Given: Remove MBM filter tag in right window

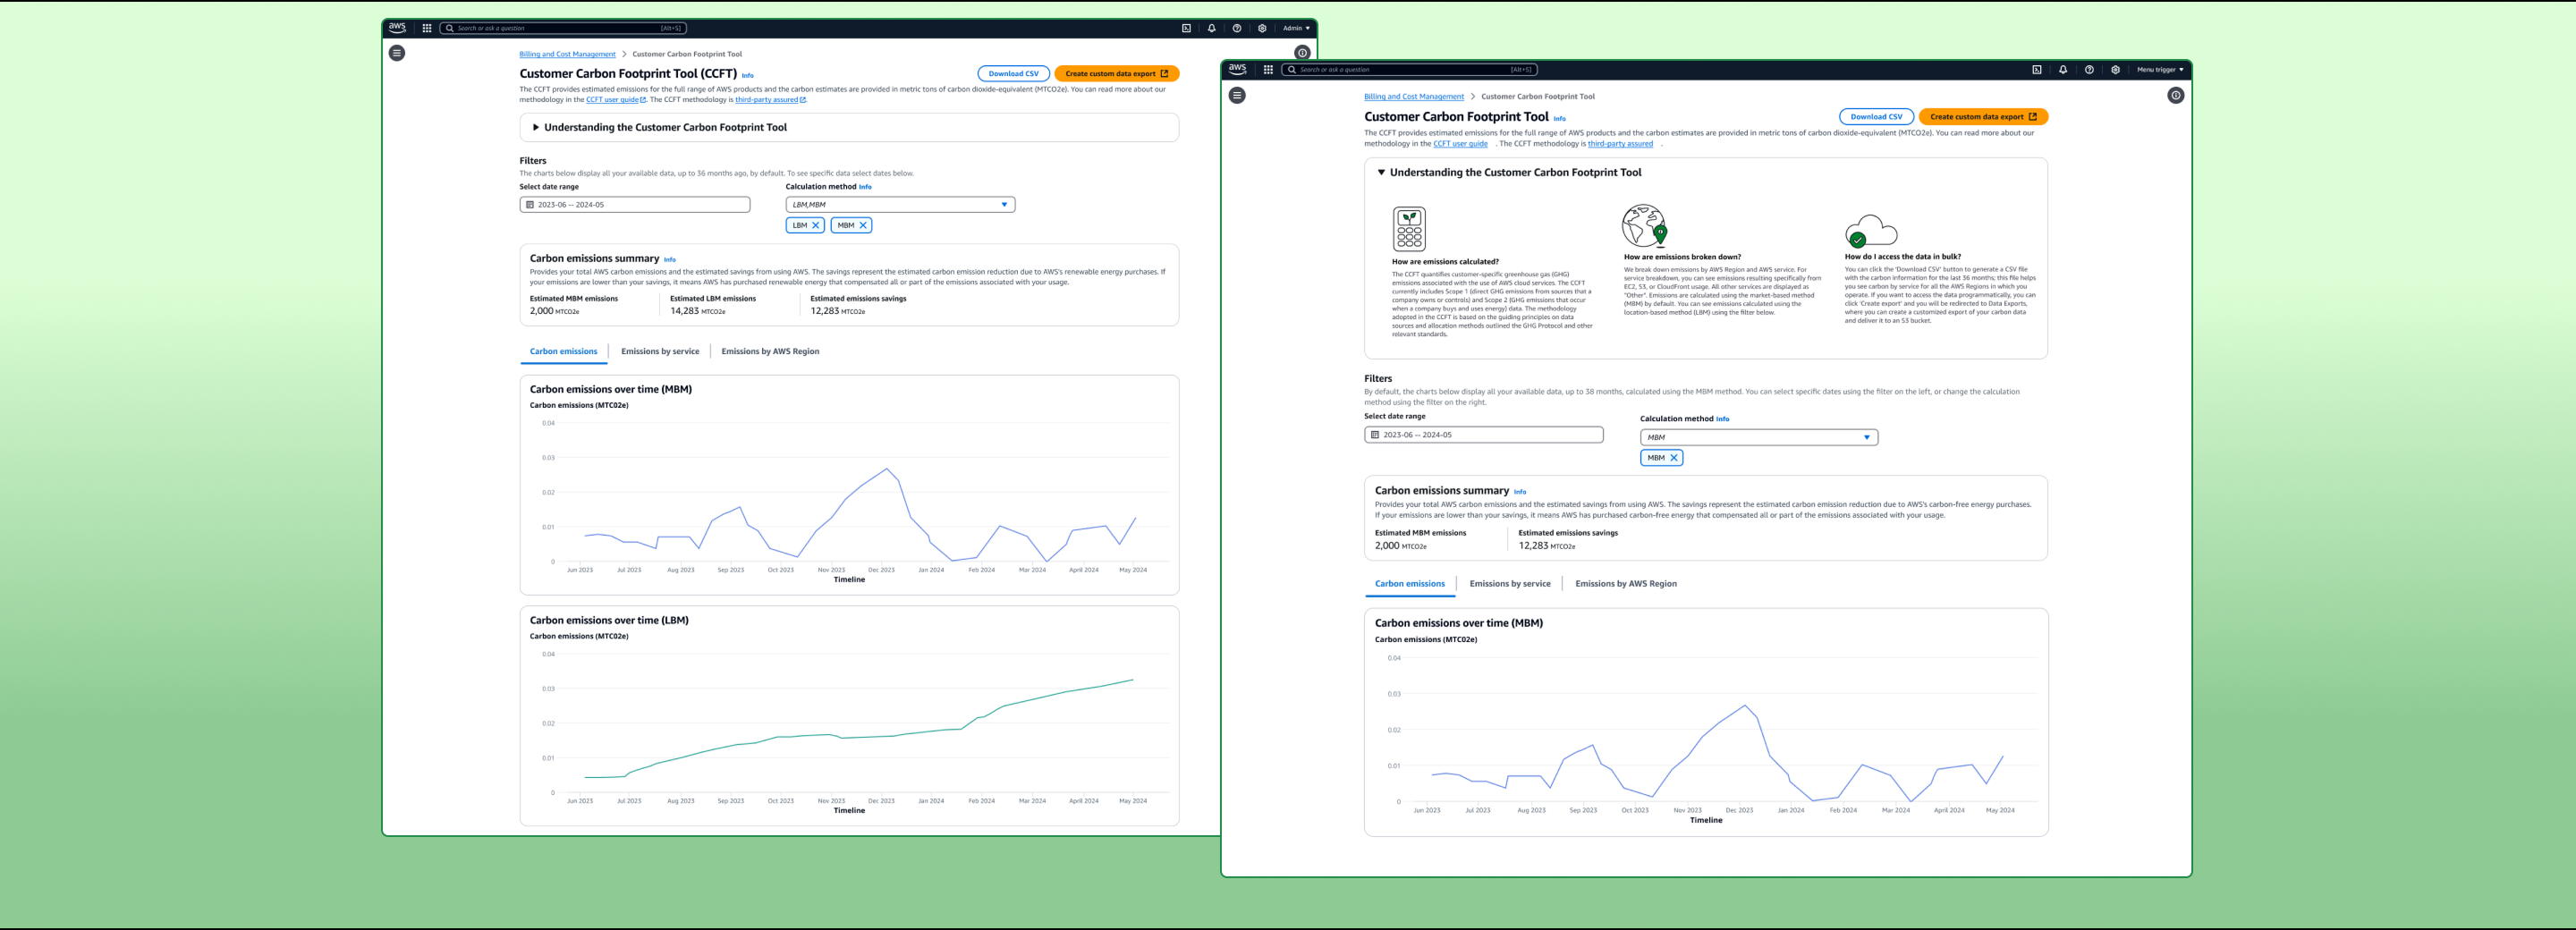Looking at the screenshot, I should click(1674, 457).
